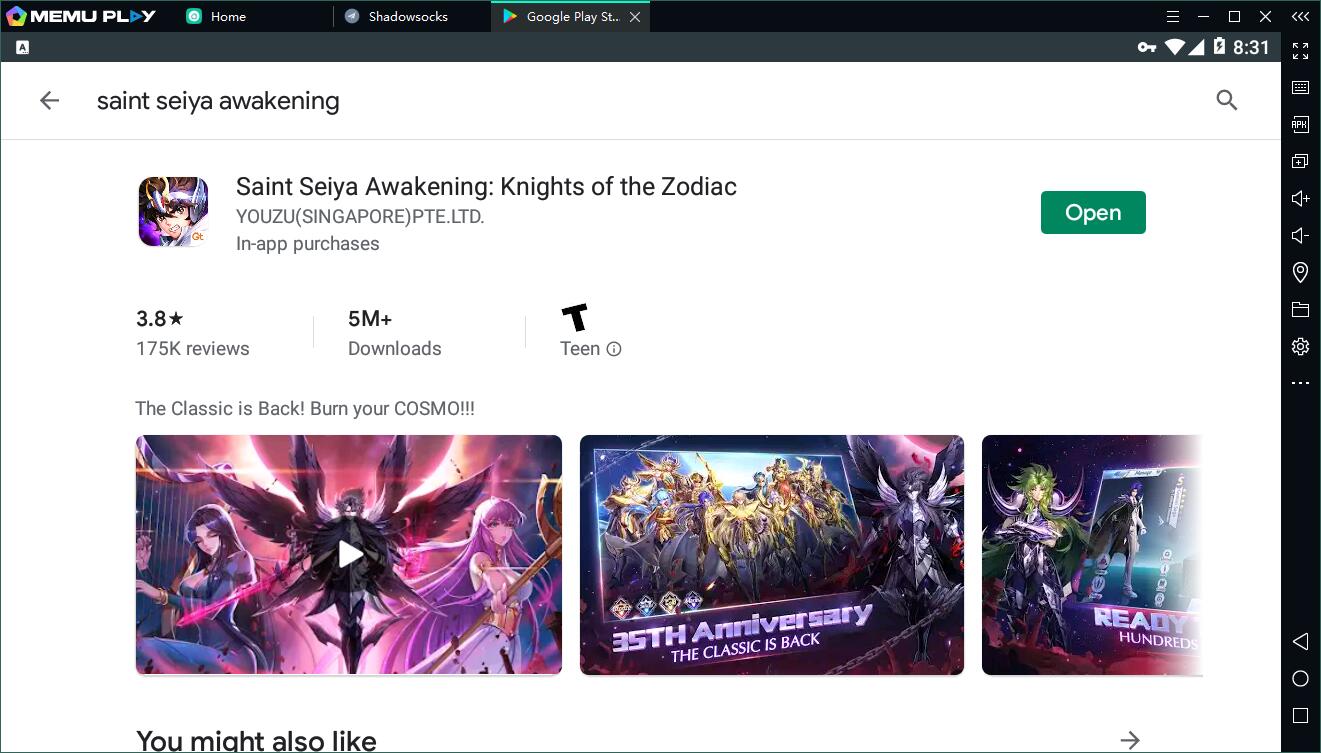1321x753 pixels.
Task: Open MEmu settings gear
Action: click(1300, 346)
